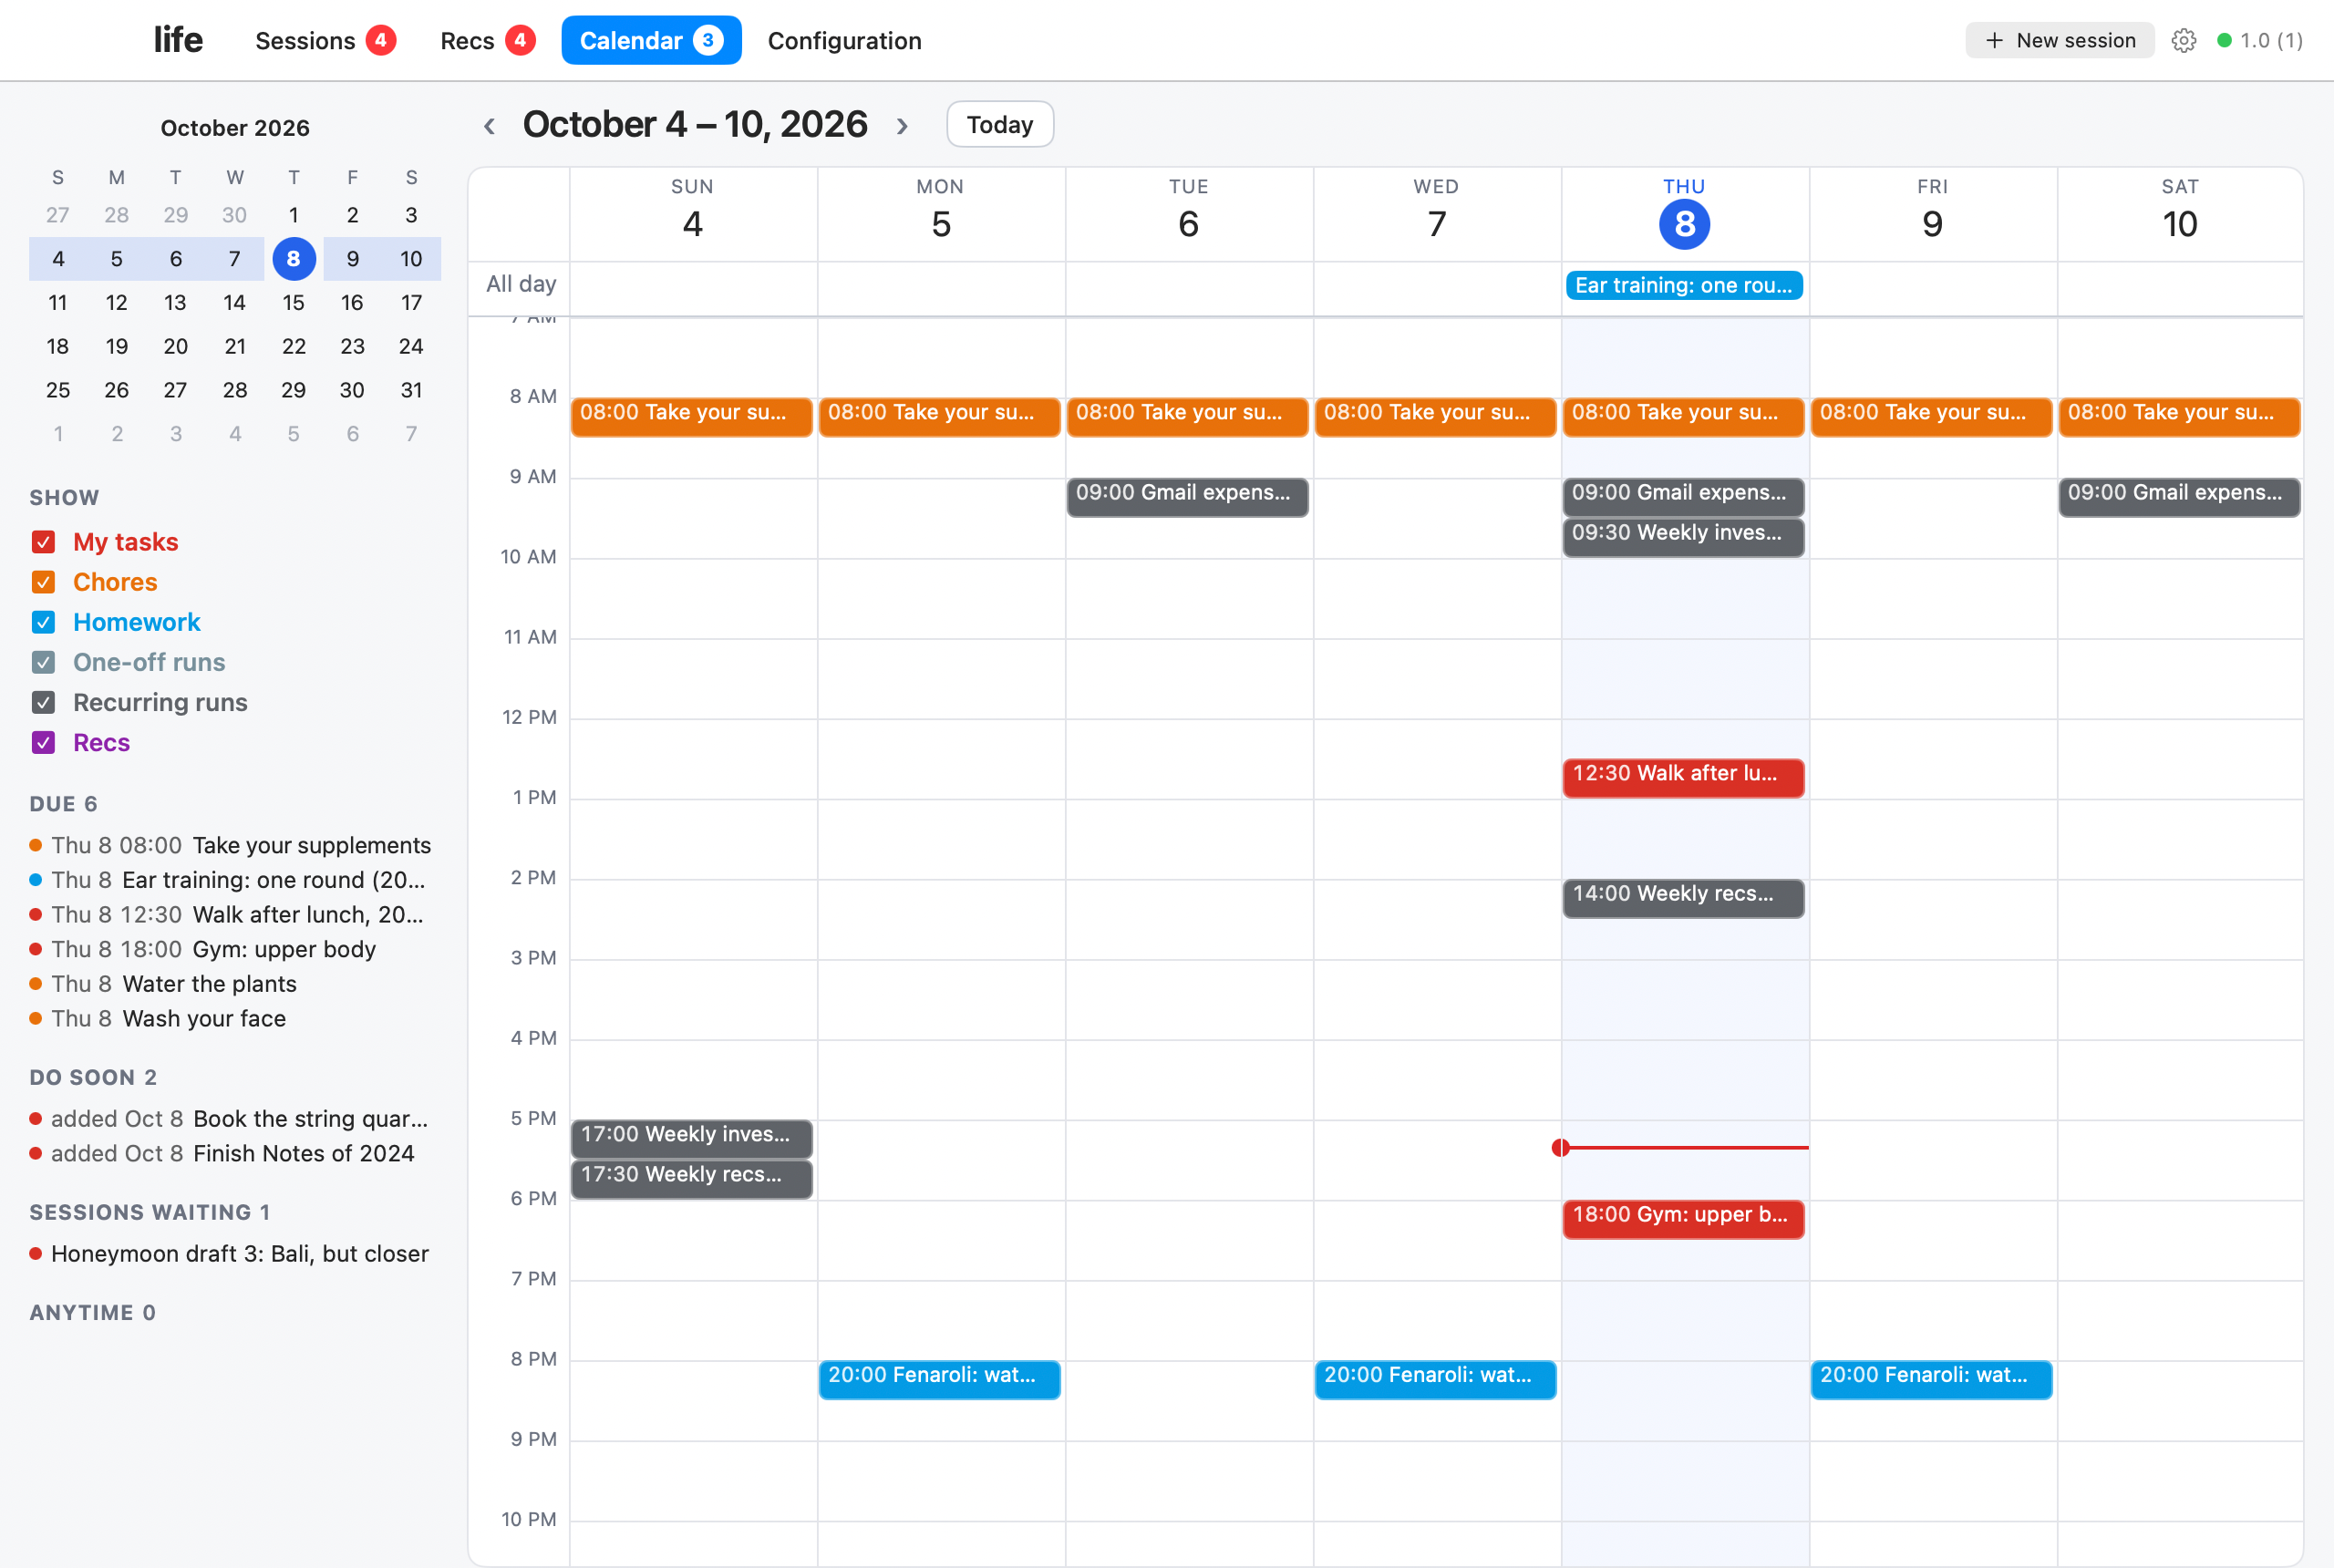Click the life app logo
The image size is (2334, 1568).
pyautogui.click(x=178, y=40)
